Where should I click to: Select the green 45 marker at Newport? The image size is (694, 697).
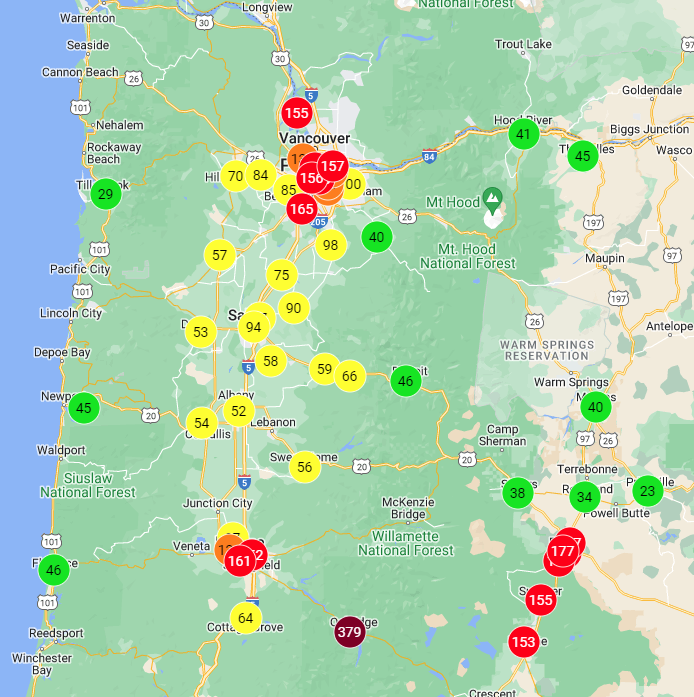pos(84,408)
